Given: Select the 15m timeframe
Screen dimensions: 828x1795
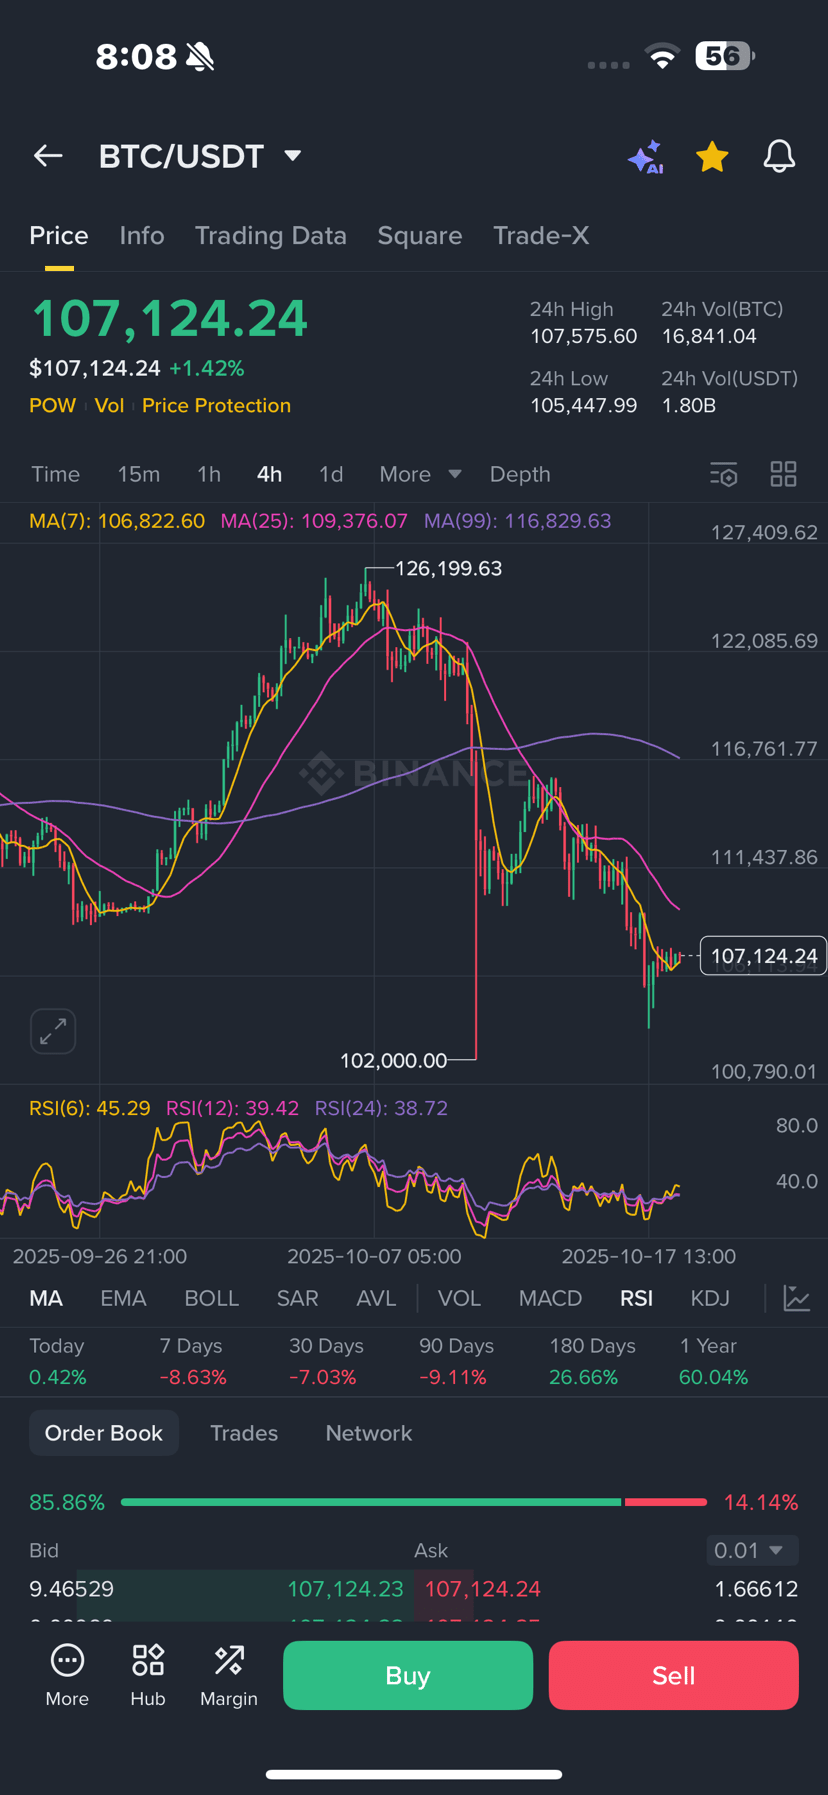Looking at the screenshot, I should coord(139,474).
